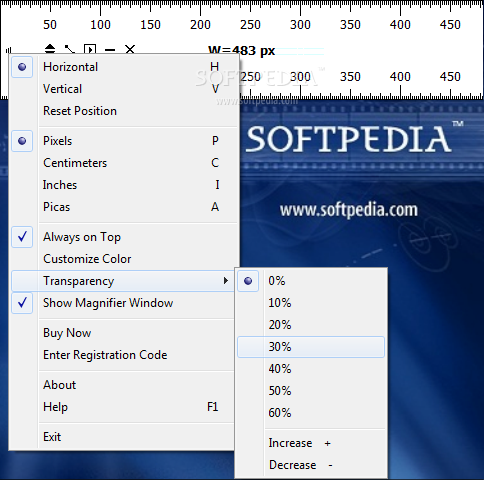The width and height of the screenshot is (484, 480).
Task: Open Customize Color
Action: pyautogui.click(x=124, y=259)
